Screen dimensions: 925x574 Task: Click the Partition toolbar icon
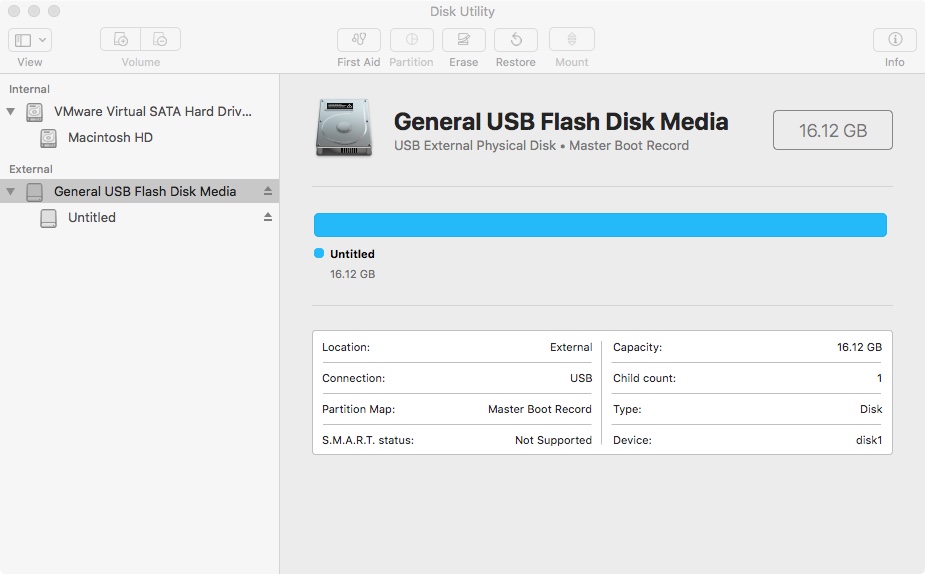(x=411, y=40)
